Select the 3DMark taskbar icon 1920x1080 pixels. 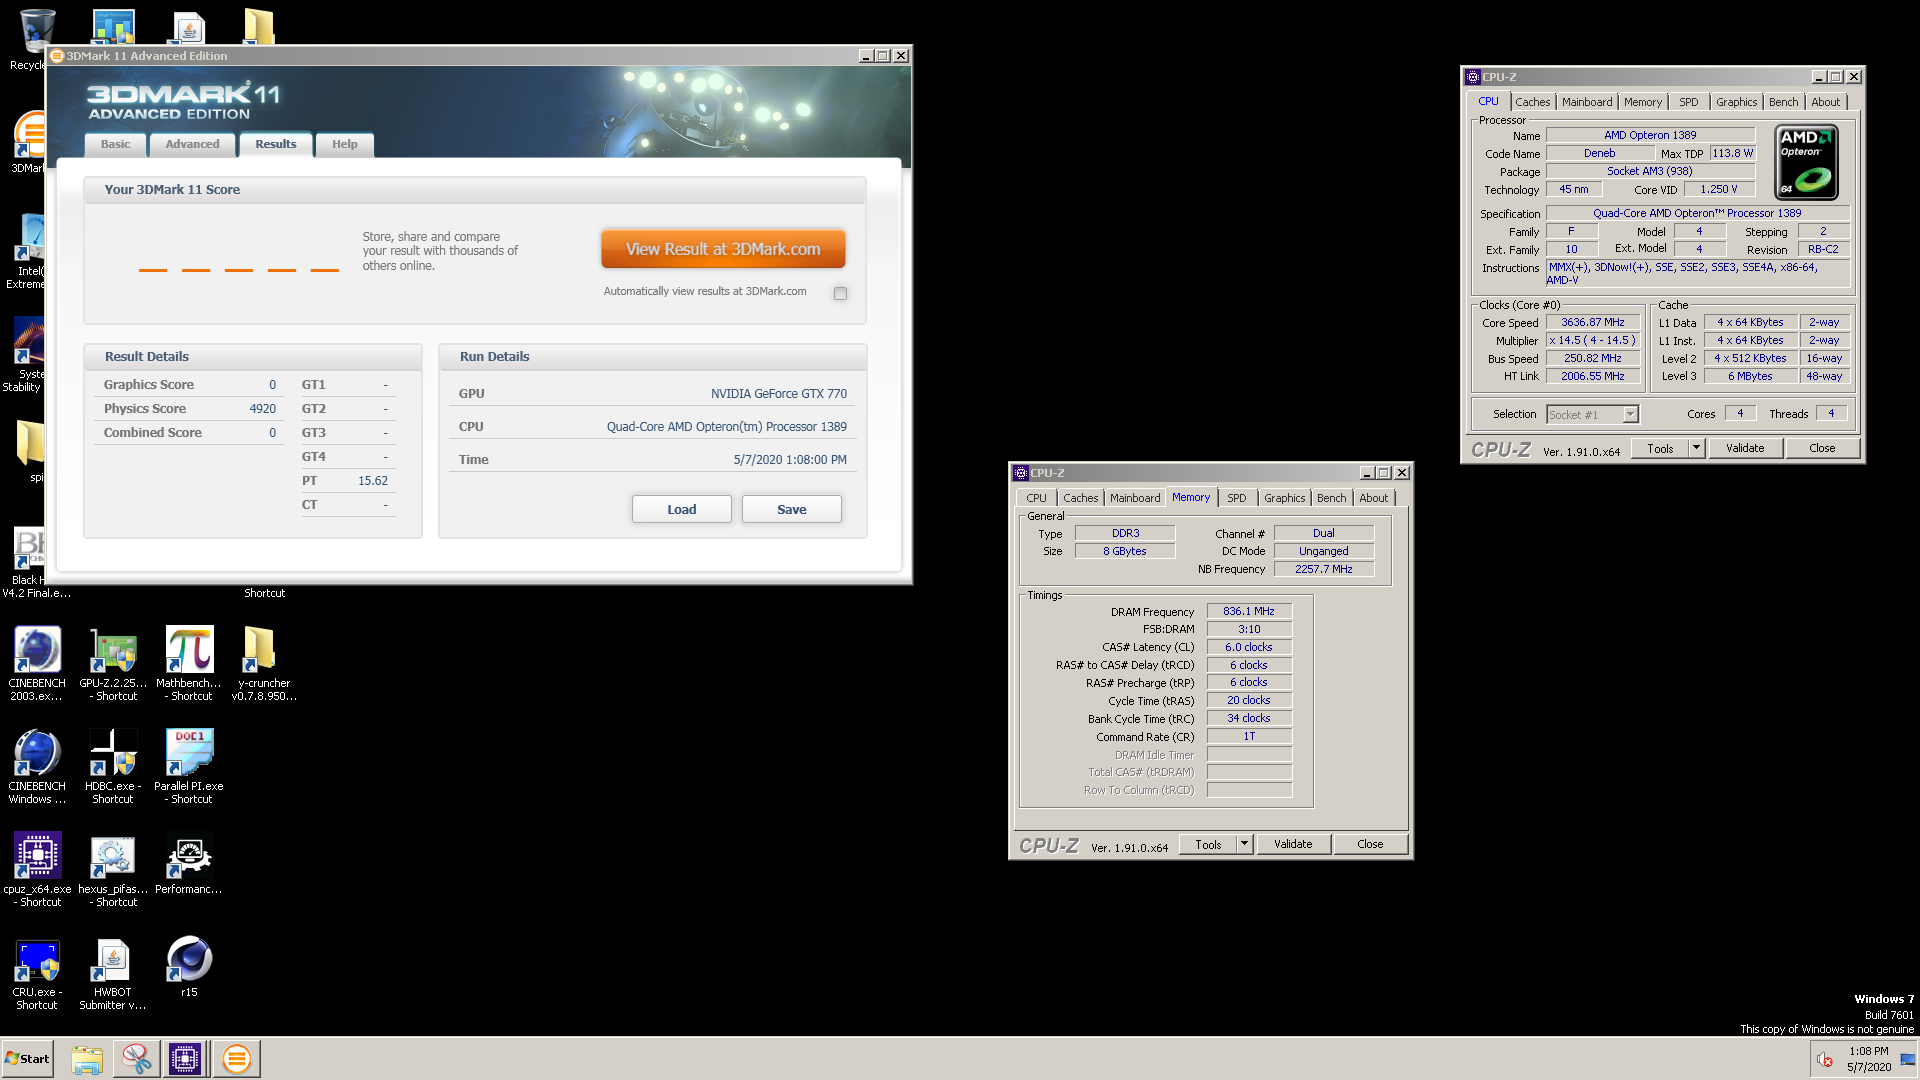pyautogui.click(x=236, y=1059)
